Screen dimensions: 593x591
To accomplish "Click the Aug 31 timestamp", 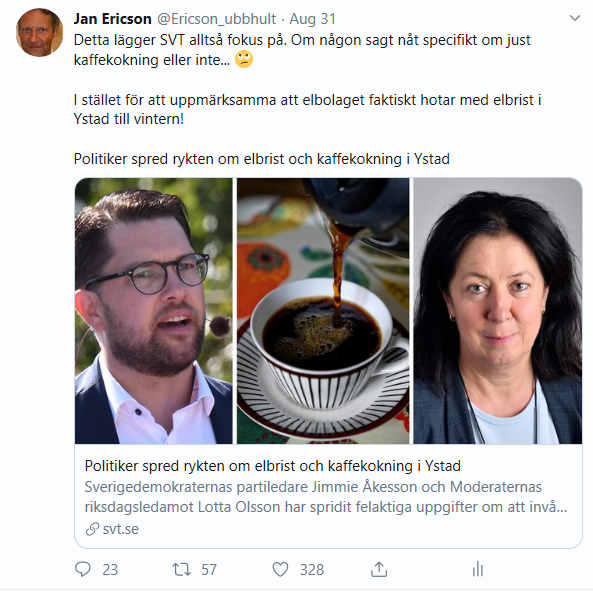I will (312, 19).
